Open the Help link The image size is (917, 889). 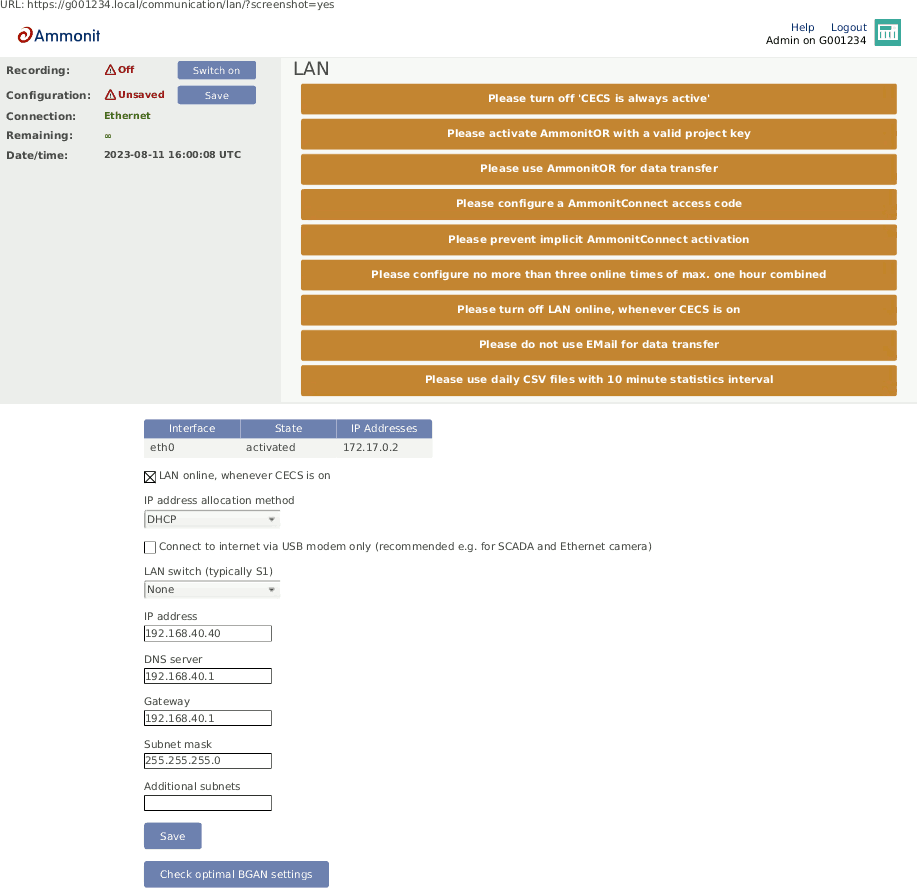(x=803, y=27)
